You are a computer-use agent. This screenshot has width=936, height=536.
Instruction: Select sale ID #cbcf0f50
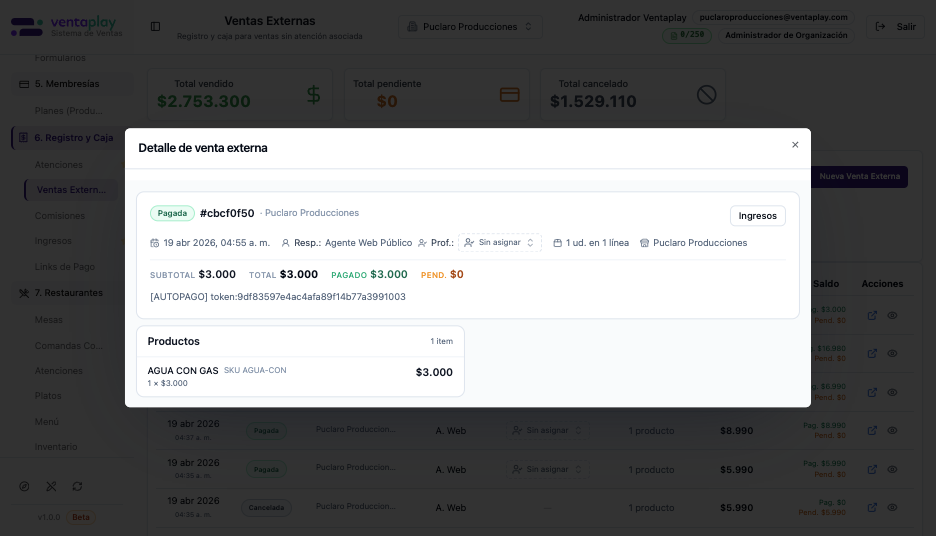(x=227, y=213)
